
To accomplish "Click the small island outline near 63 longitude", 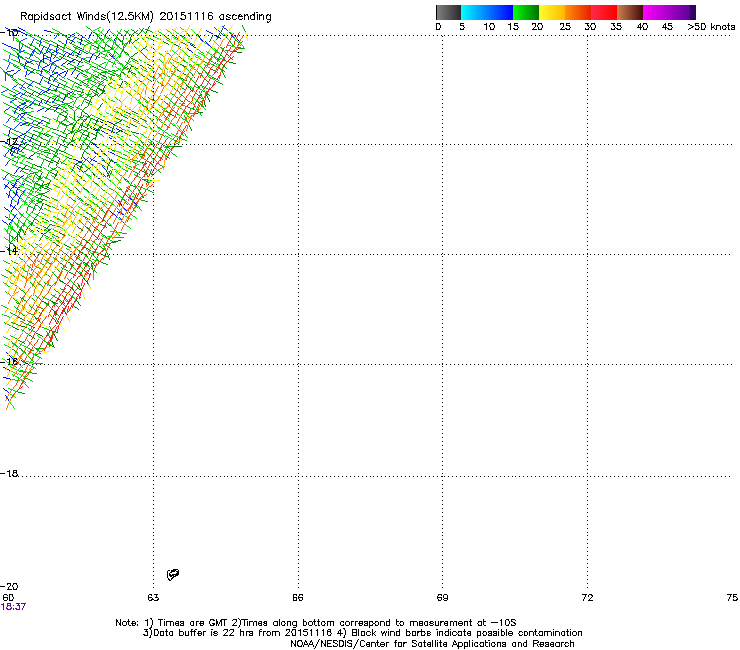I will pyautogui.click(x=173, y=574).
